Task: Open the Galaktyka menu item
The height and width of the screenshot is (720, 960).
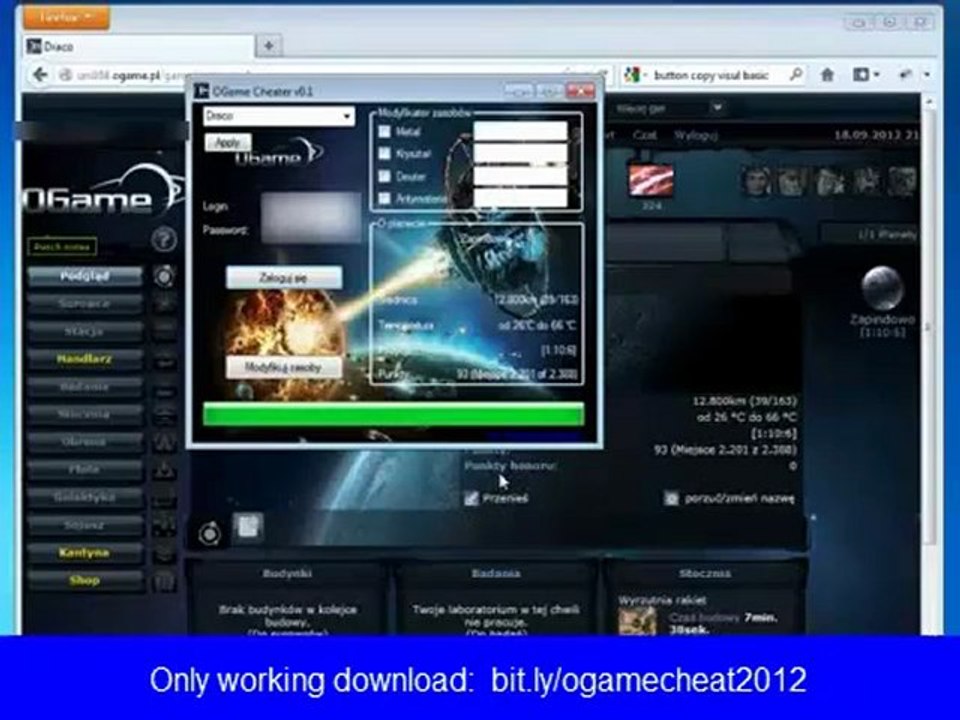Action: [x=84, y=498]
